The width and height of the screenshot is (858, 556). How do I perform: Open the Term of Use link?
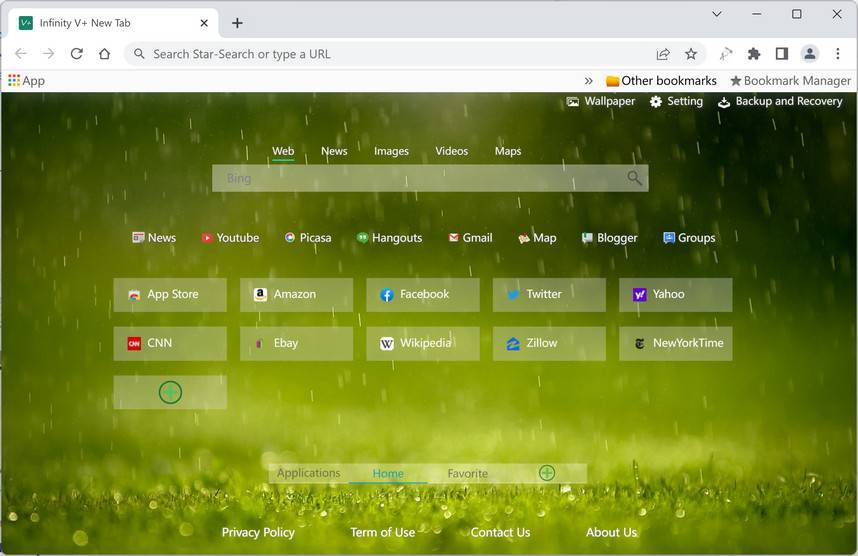pyautogui.click(x=382, y=532)
